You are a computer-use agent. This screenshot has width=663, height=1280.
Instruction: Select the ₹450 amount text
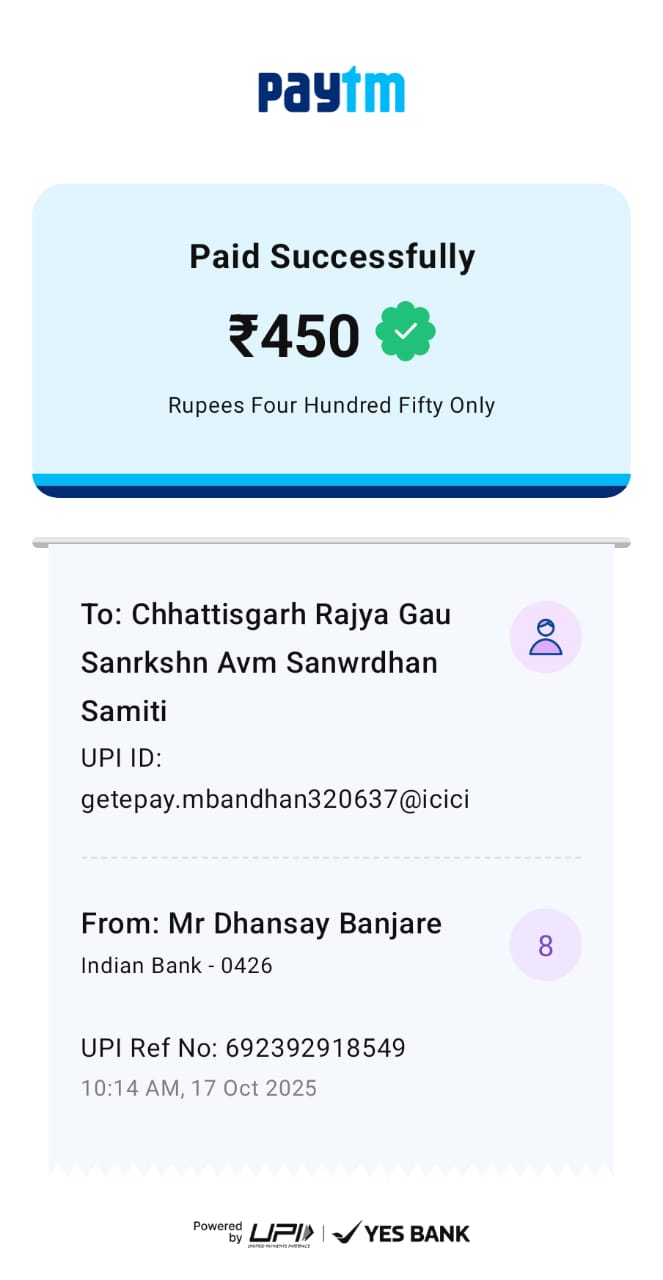tap(294, 336)
